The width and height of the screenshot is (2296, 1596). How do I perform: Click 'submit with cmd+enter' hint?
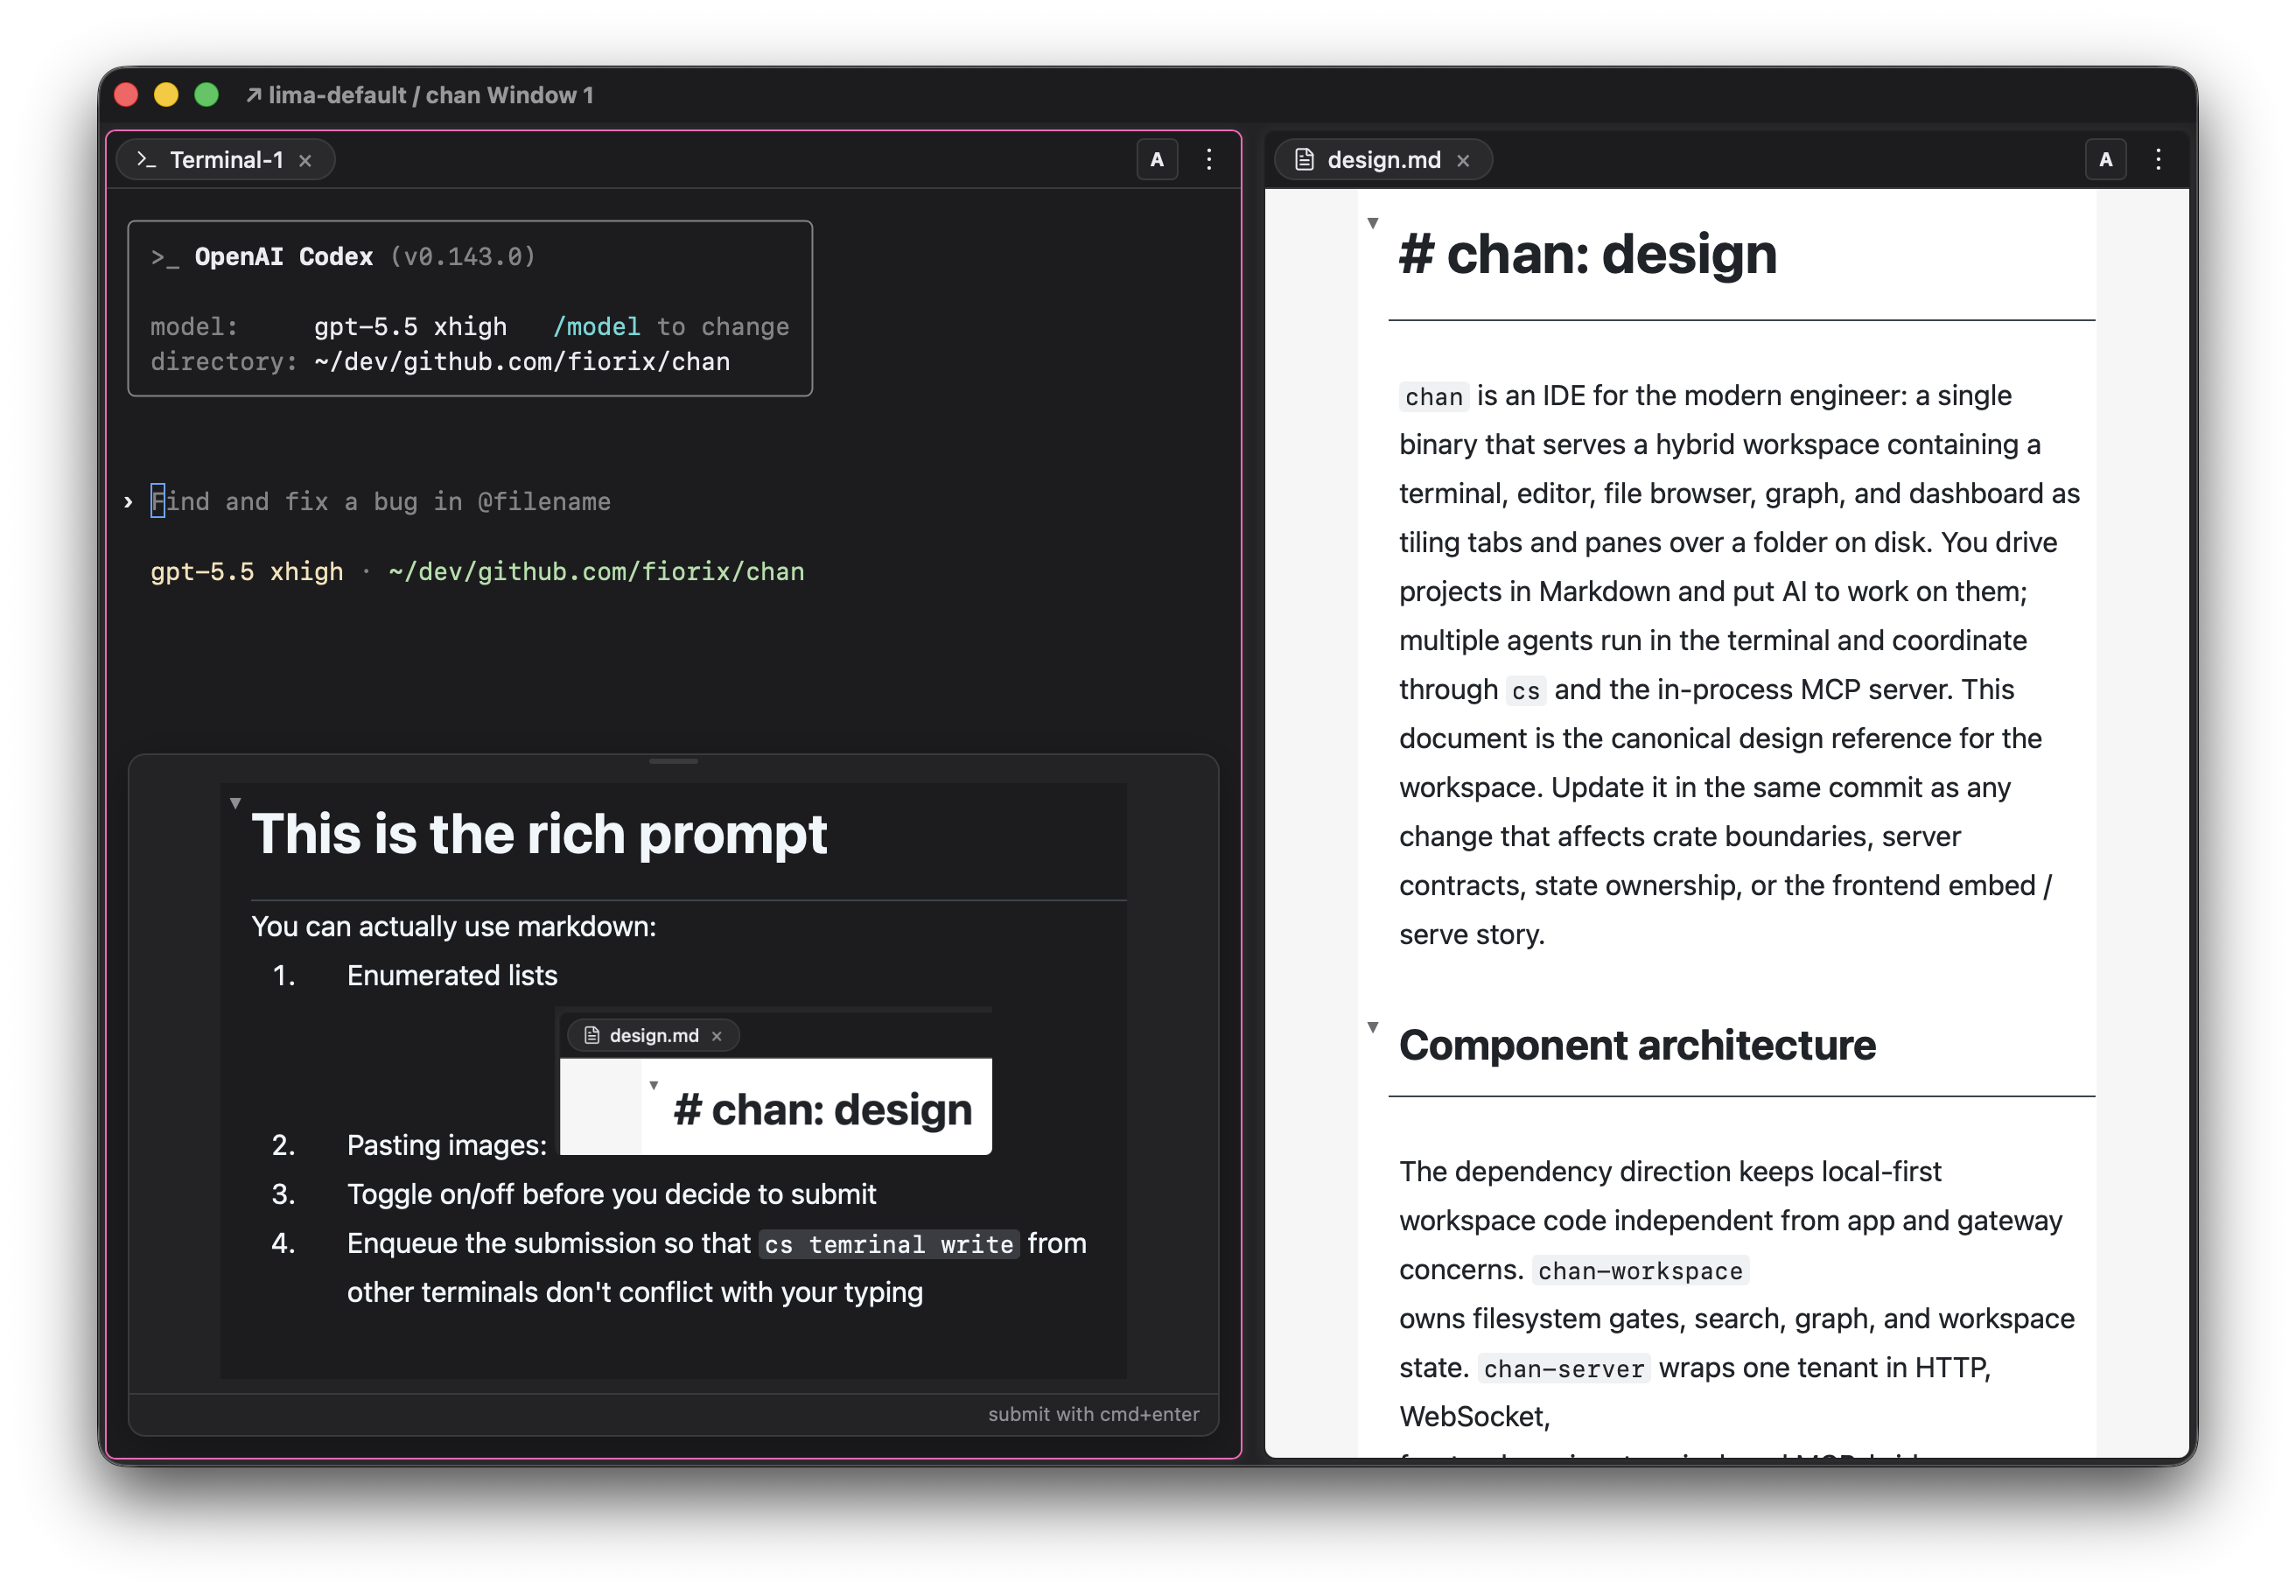(1093, 1414)
